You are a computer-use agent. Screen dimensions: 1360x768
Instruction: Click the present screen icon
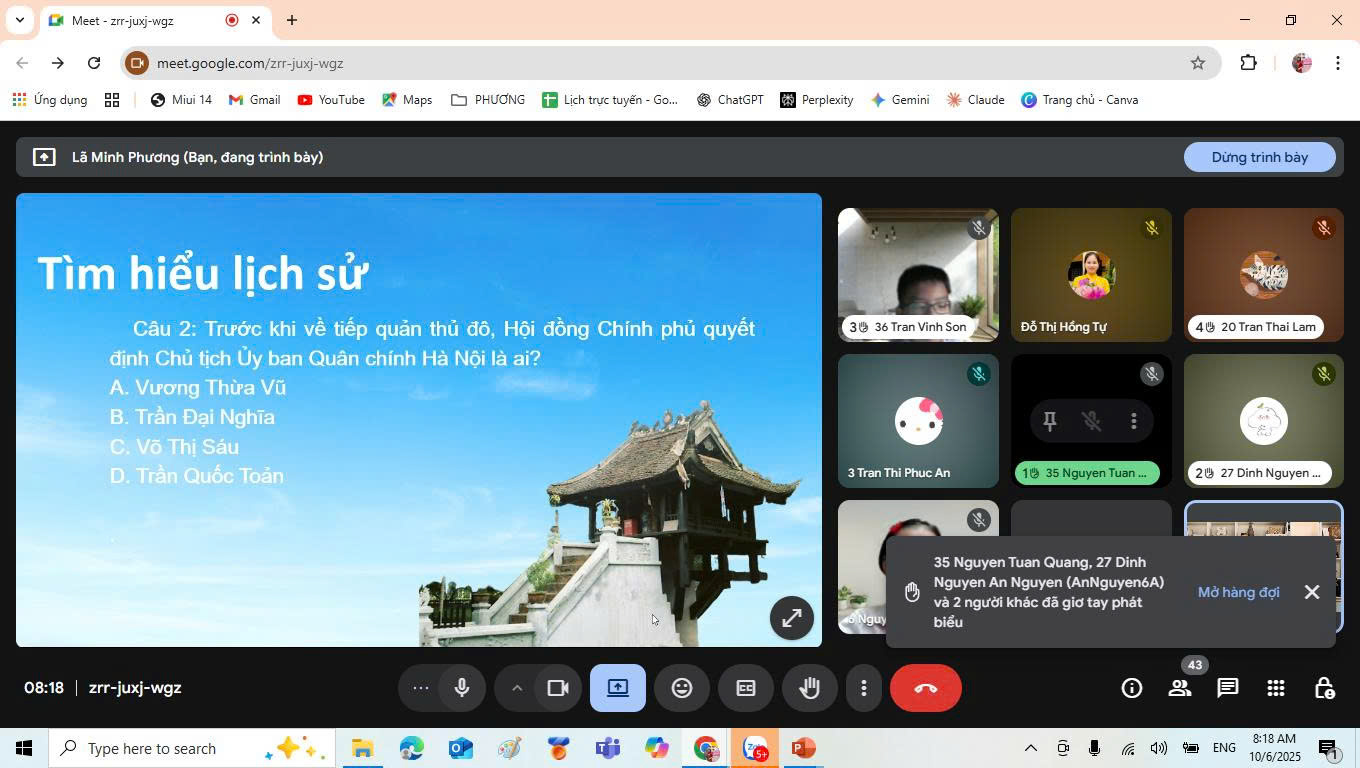(618, 688)
